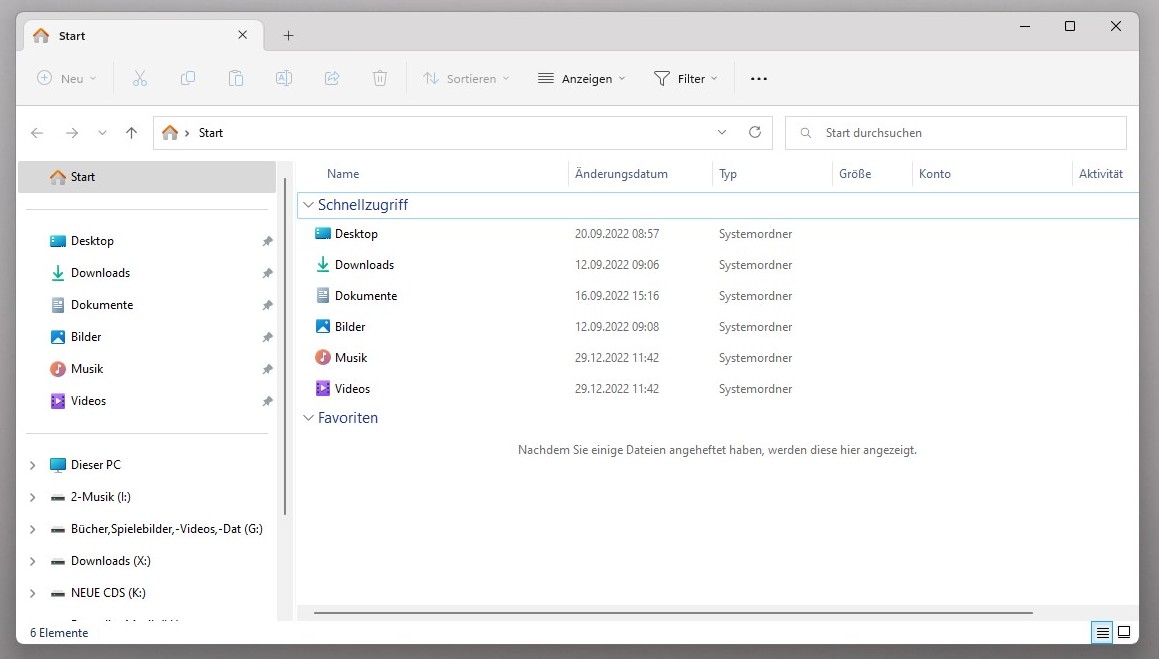Click the Cut icon in the toolbar
Screen dimensions: 1159x659
pyautogui.click(x=140, y=78)
